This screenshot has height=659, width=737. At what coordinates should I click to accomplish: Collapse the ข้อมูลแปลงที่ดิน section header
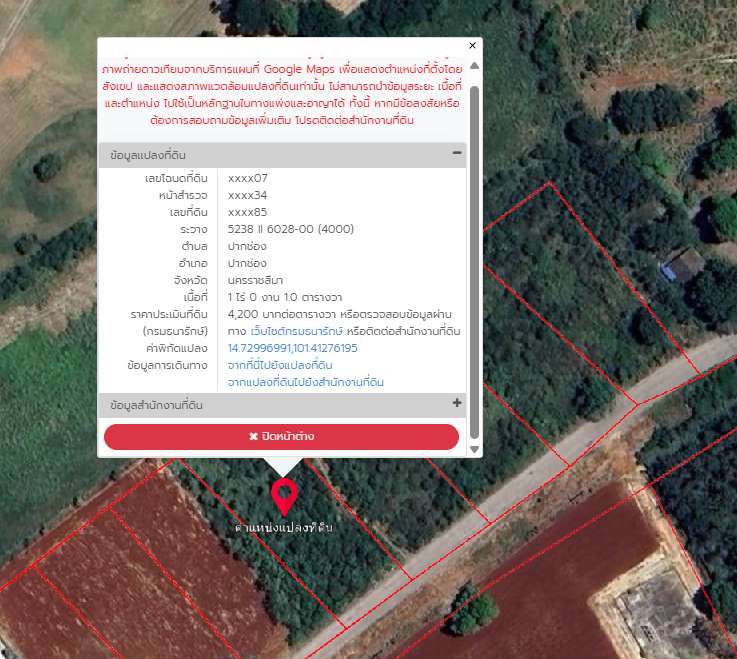click(148, 156)
